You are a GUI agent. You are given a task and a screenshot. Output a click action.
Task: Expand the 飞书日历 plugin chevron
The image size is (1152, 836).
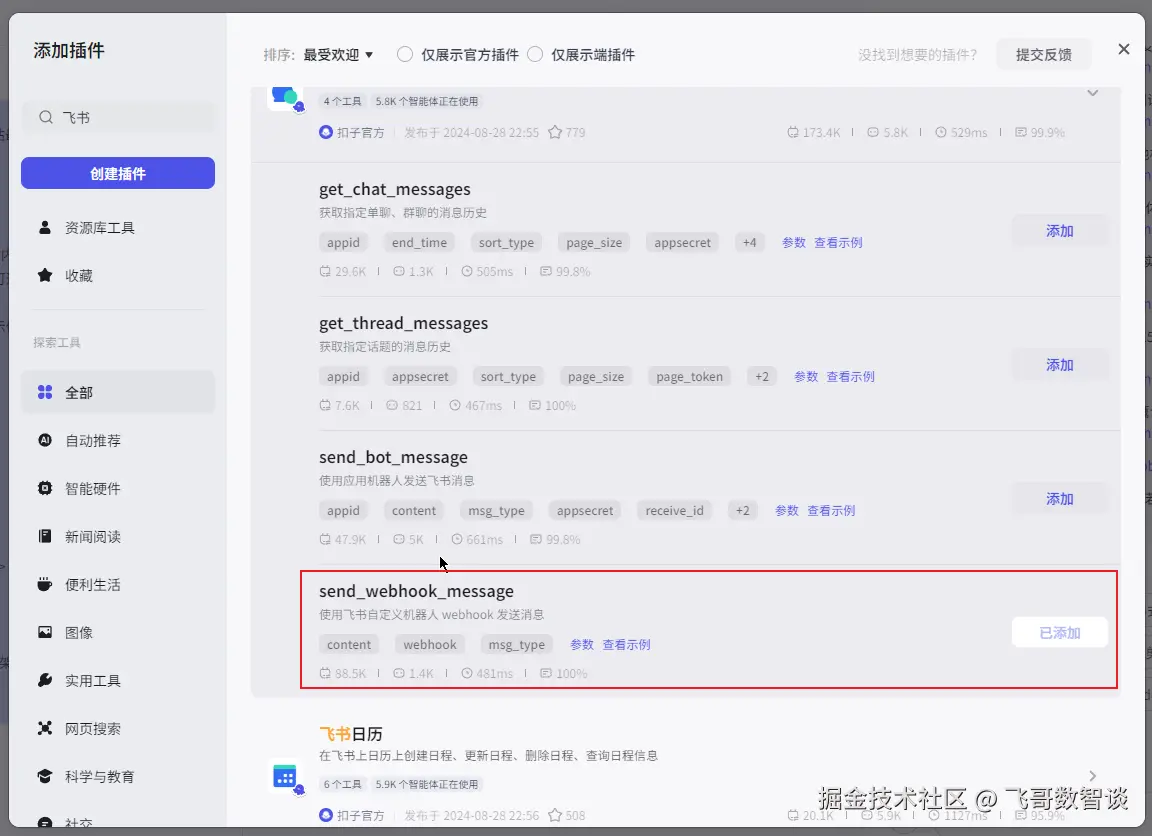coord(1092,776)
